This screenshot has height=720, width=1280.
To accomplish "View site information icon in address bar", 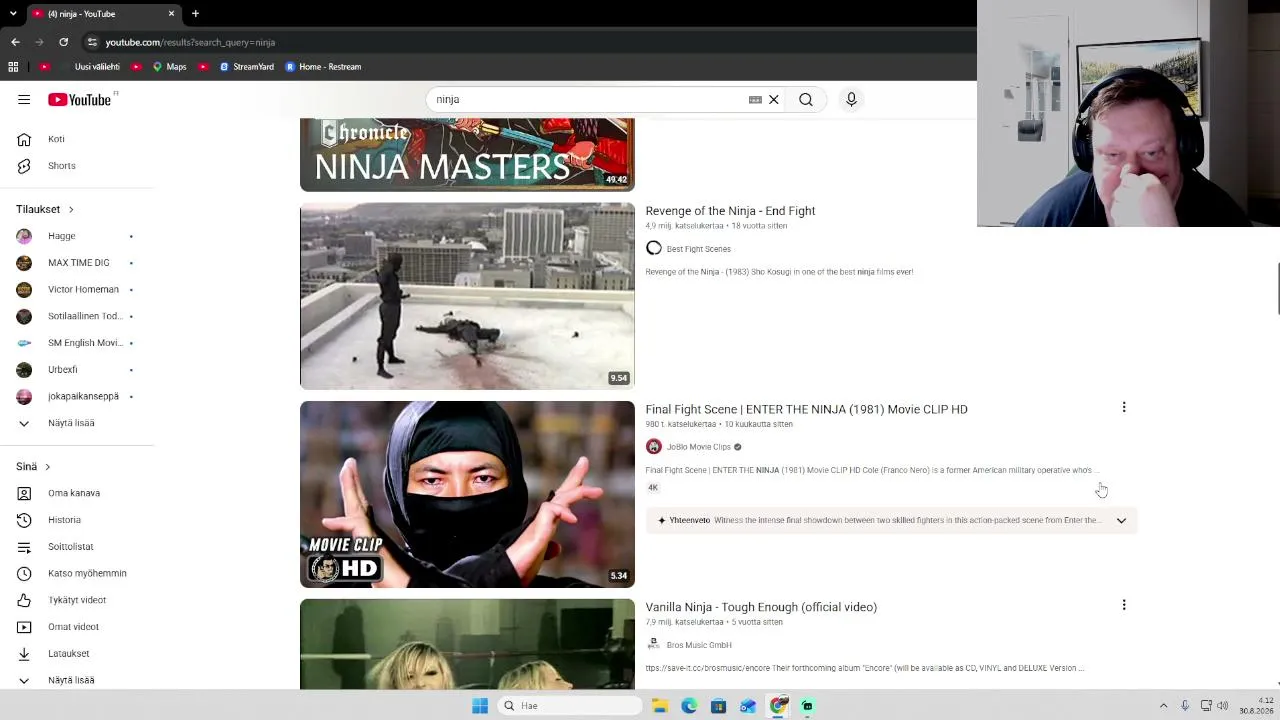I will [x=92, y=42].
